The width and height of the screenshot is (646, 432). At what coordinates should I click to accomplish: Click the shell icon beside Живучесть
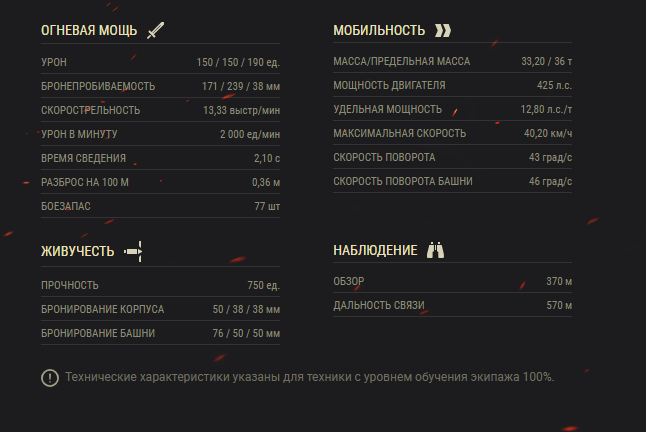pos(133,251)
